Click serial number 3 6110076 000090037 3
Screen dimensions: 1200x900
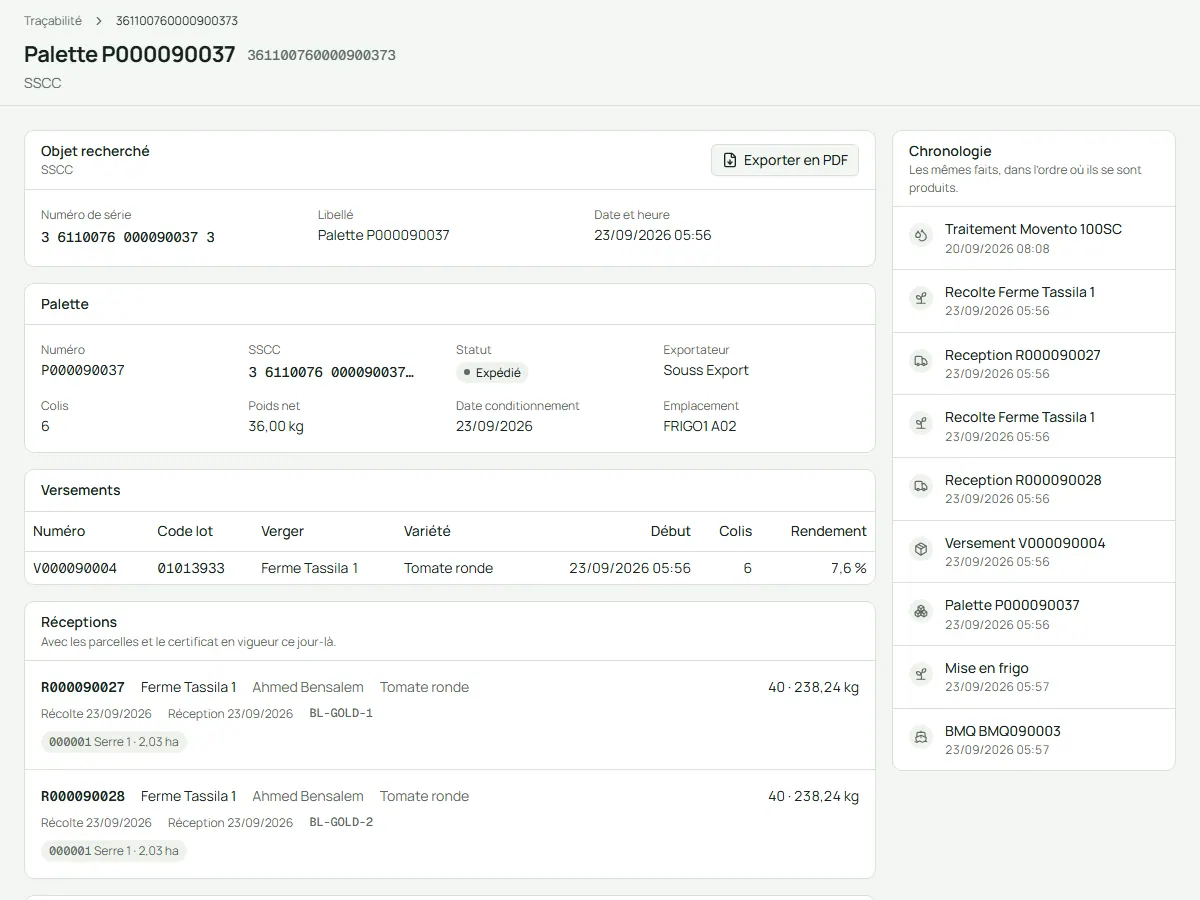click(128, 237)
